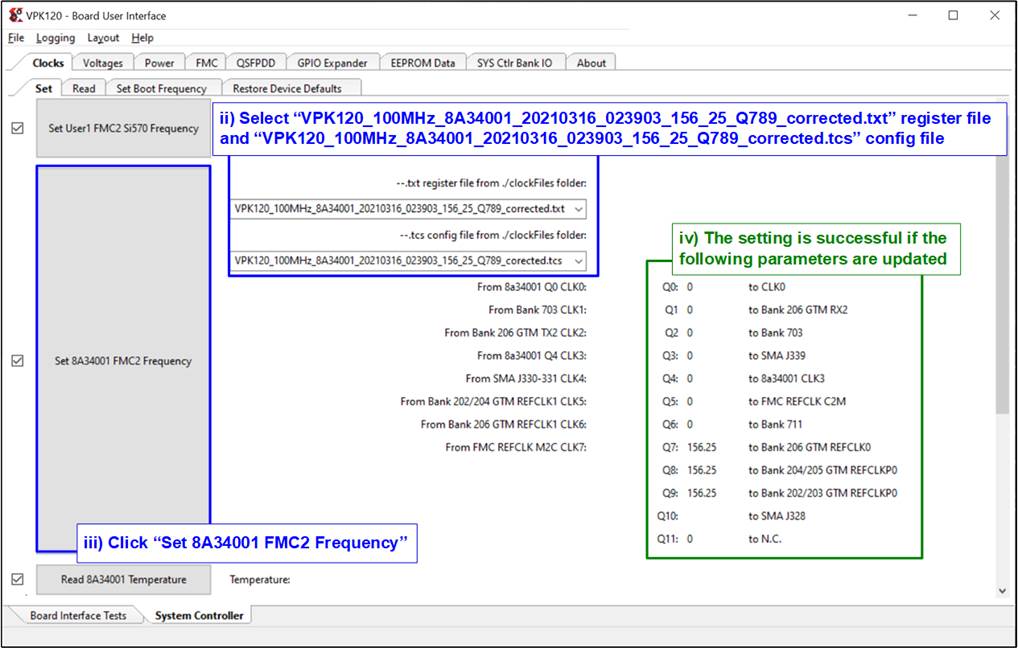Click the 'From 8a34001 Q4 CLK3:' label
Screen dimensions: 1018x648
[x=532, y=355]
